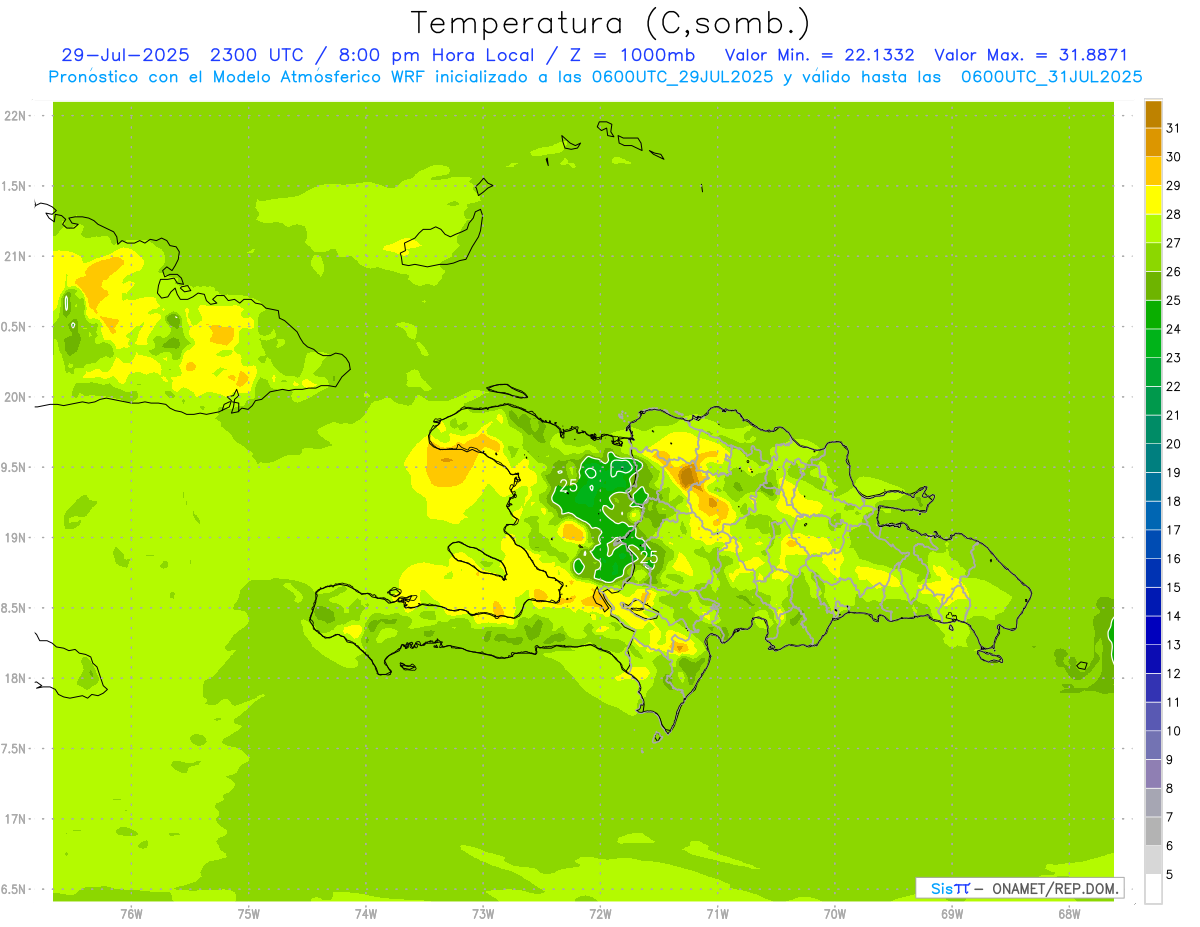This screenshot has height=927, width=1200.
Task: Click the '18' value on color scale
Action: click(x=1173, y=501)
